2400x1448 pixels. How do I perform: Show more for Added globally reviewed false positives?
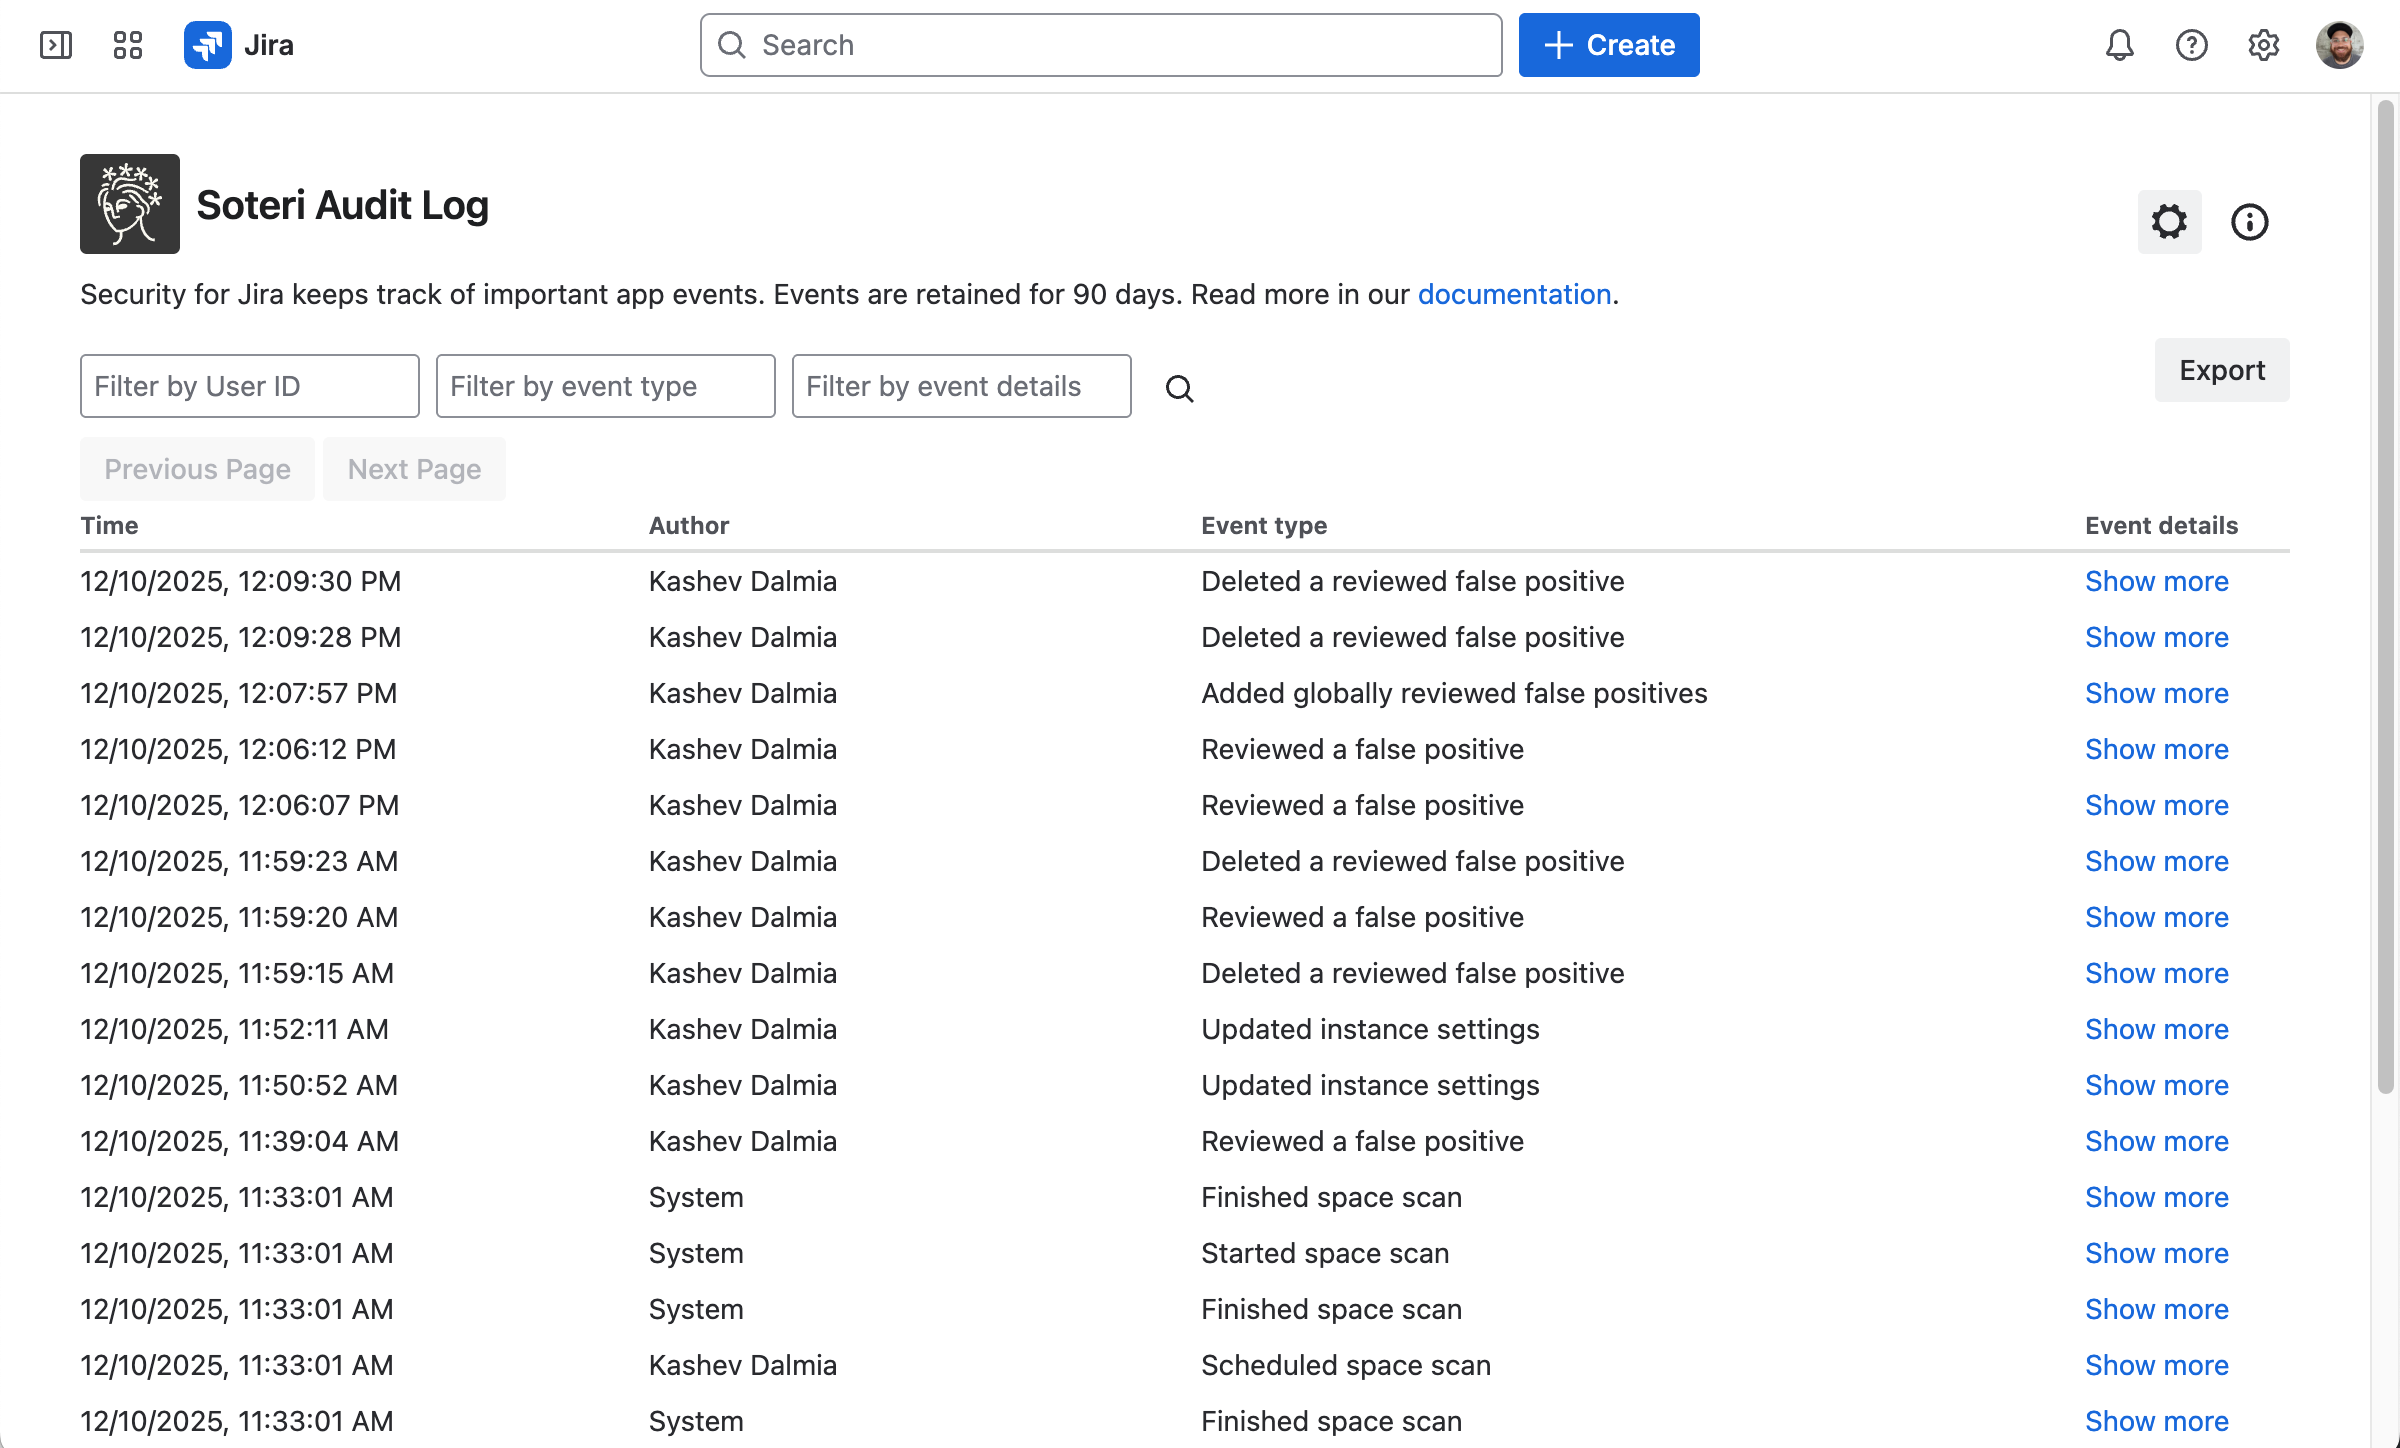(2156, 693)
